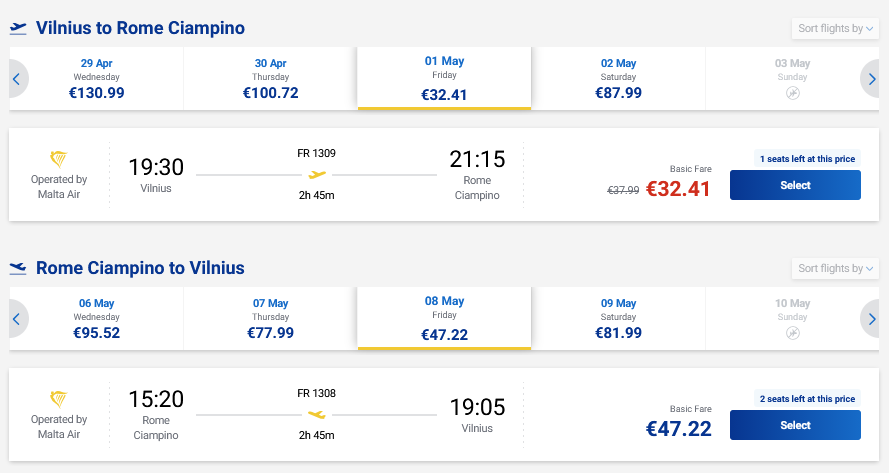The image size is (889, 473).
Task: Click the Ryanair harp logo on flight FR 1309
Action: pos(59,159)
